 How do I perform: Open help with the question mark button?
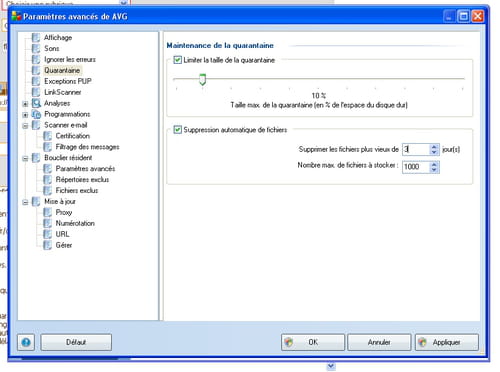pyautogui.click(x=26, y=342)
